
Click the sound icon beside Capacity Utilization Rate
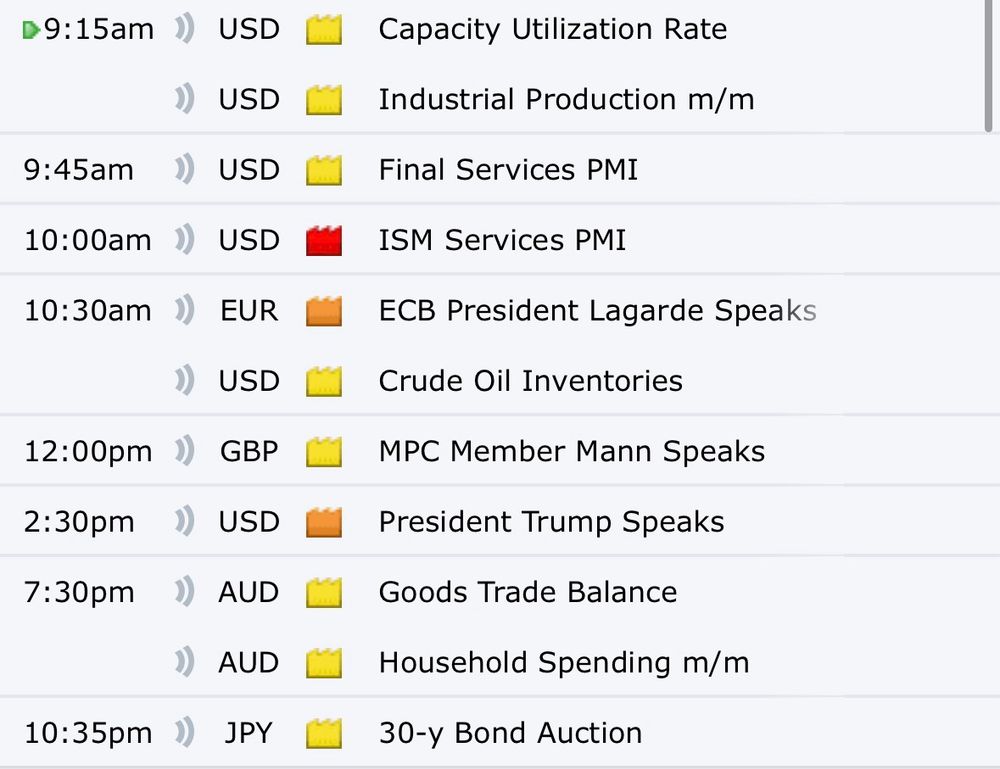(184, 29)
